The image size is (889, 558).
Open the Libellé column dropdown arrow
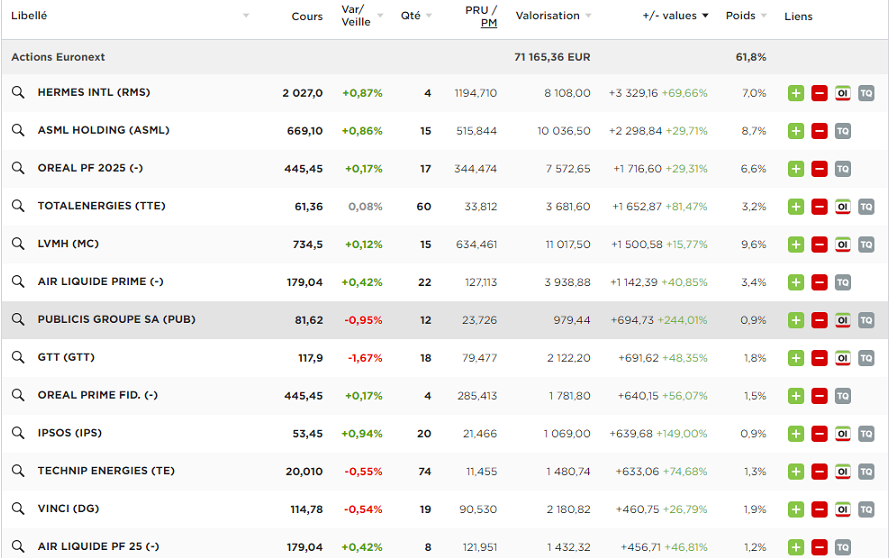click(x=246, y=16)
